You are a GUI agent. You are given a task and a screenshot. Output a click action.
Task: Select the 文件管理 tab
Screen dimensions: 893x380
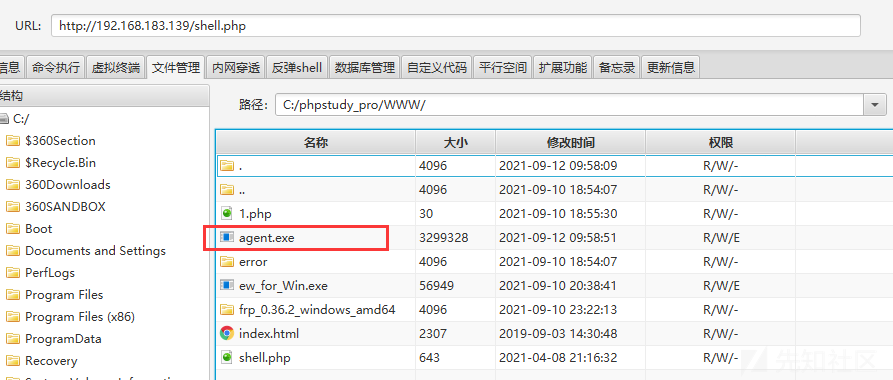coord(175,67)
